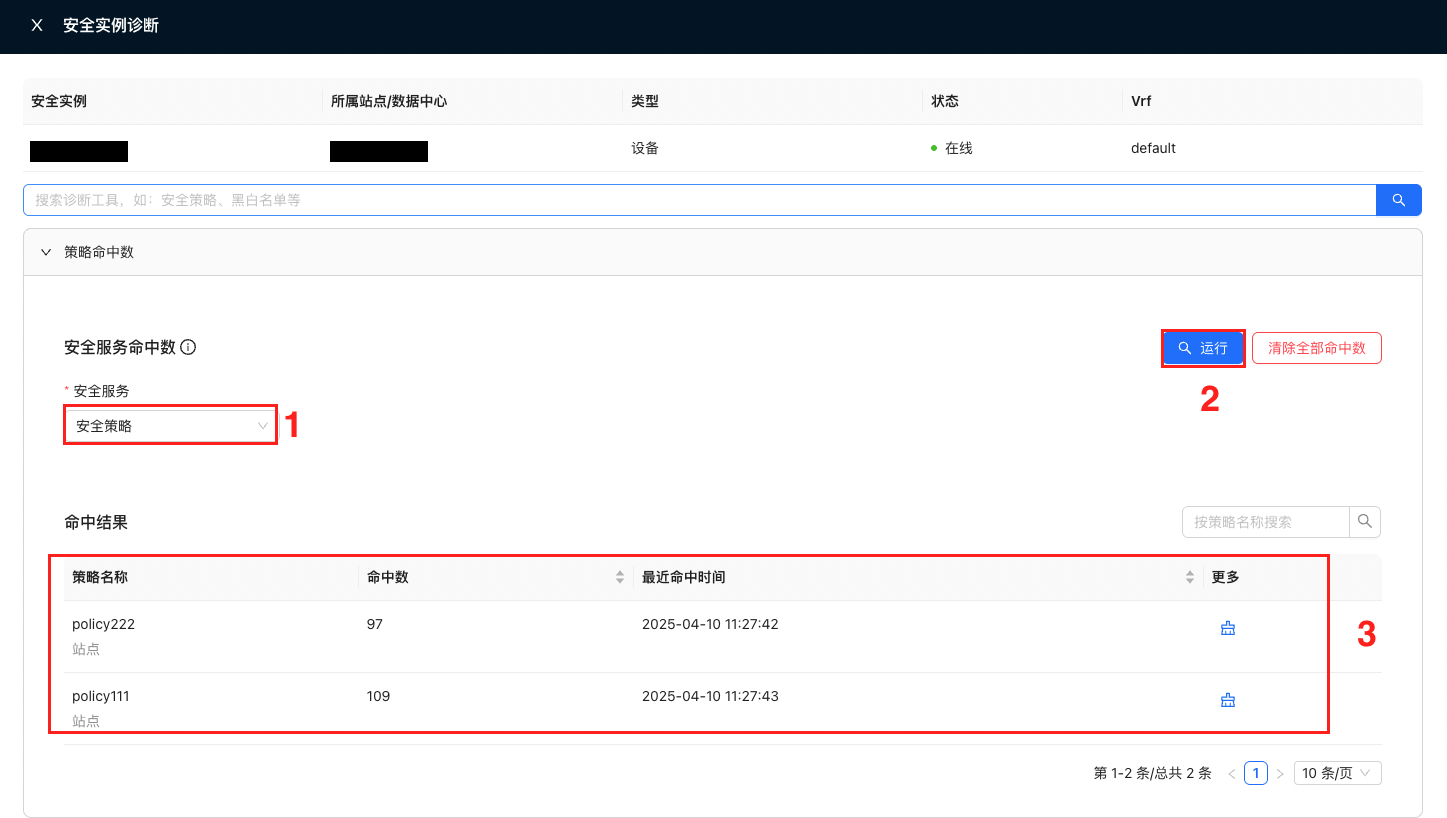This screenshot has height=818, width=1447.
Task: Select the policy222 row name
Action: (103, 624)
